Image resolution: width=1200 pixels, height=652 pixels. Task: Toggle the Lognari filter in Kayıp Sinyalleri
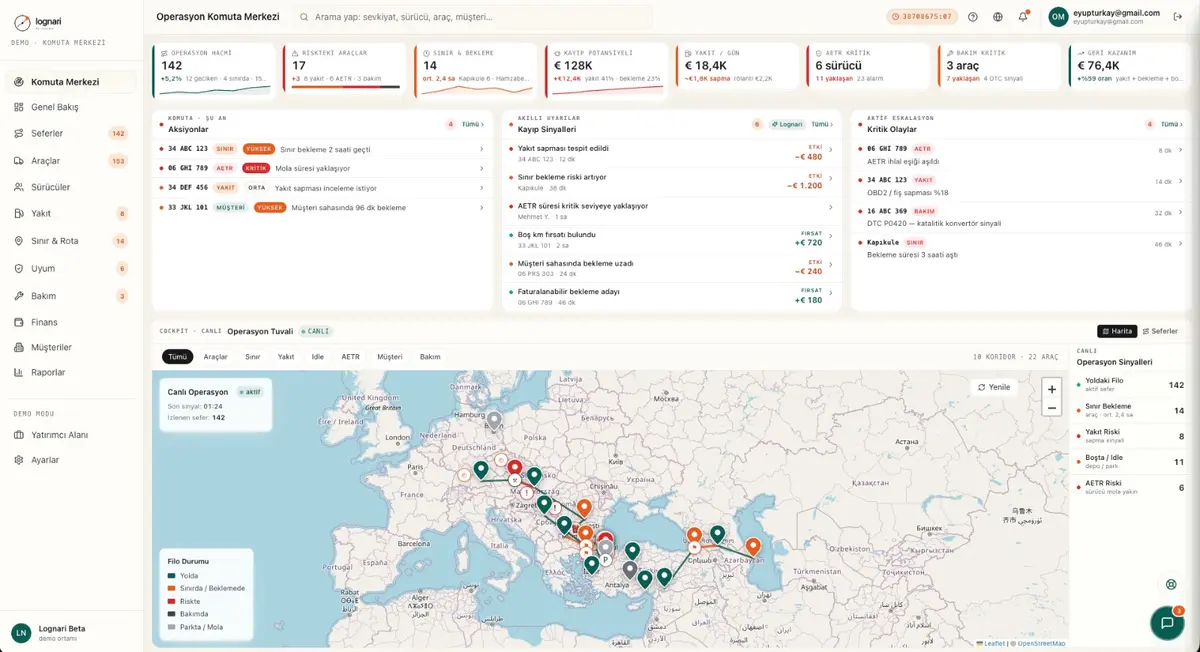pyautogui.click(x=788, y=124)
